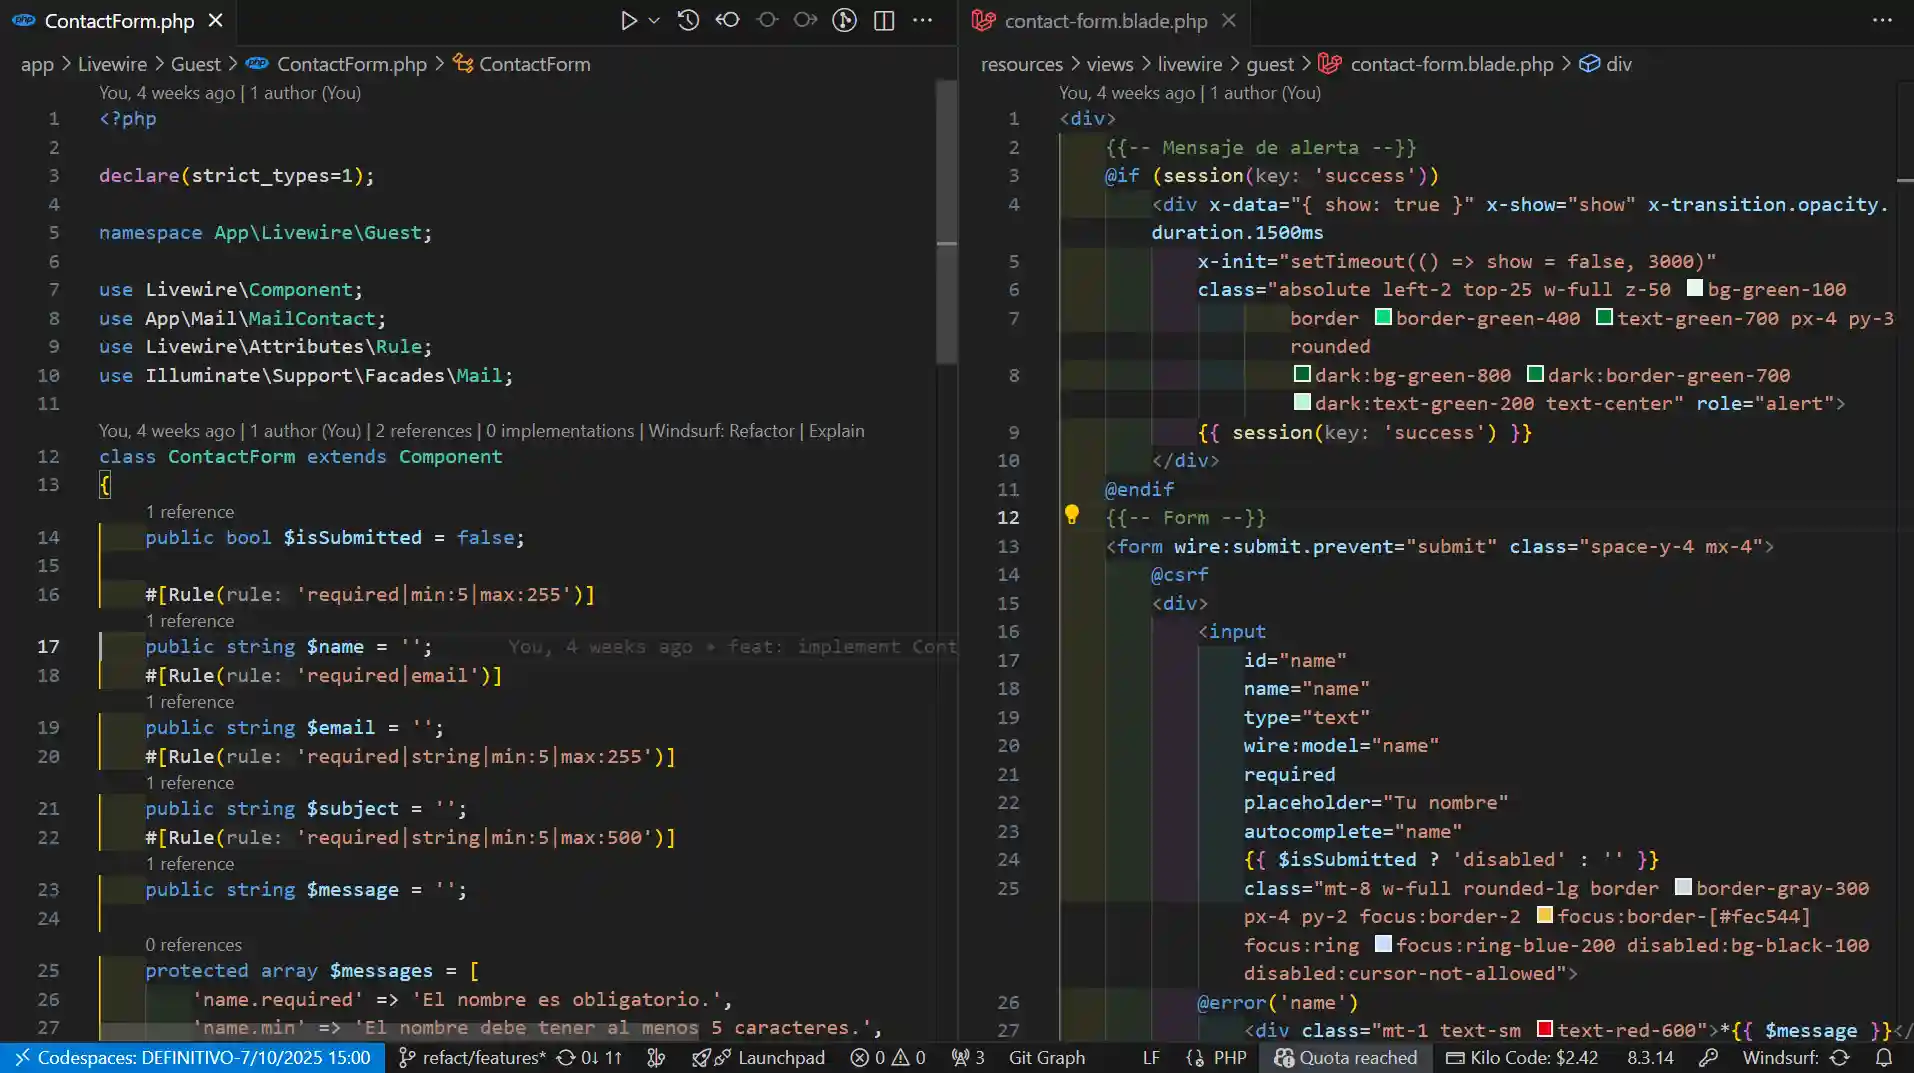Open file history timeline icon
This screenshot has height=1073, width=1914.
pos(688,20)
